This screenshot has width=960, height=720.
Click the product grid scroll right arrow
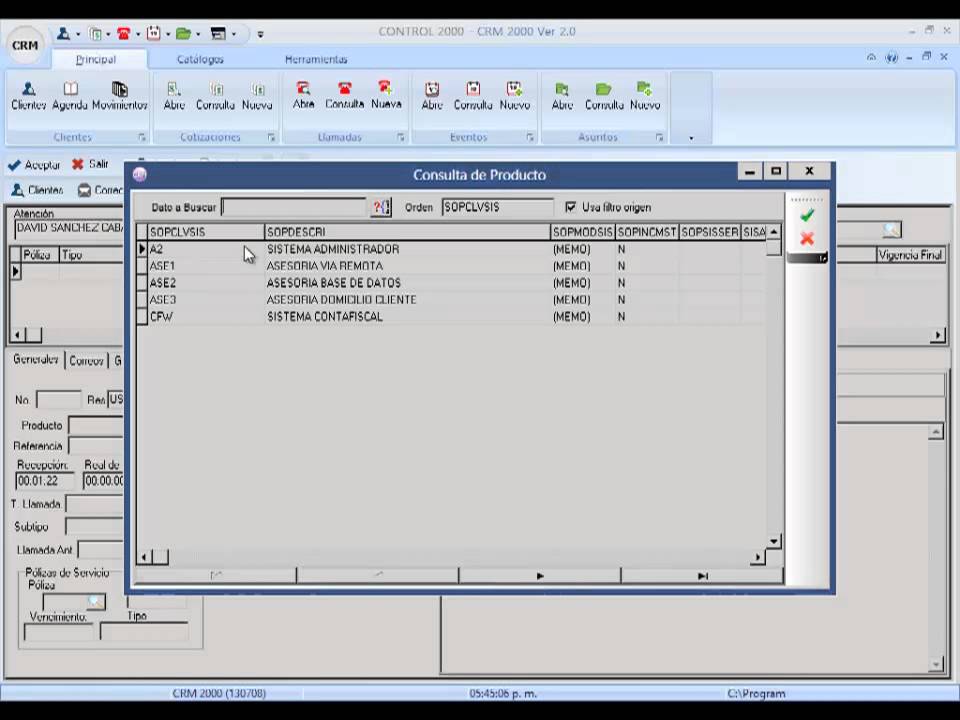(758, 557)
